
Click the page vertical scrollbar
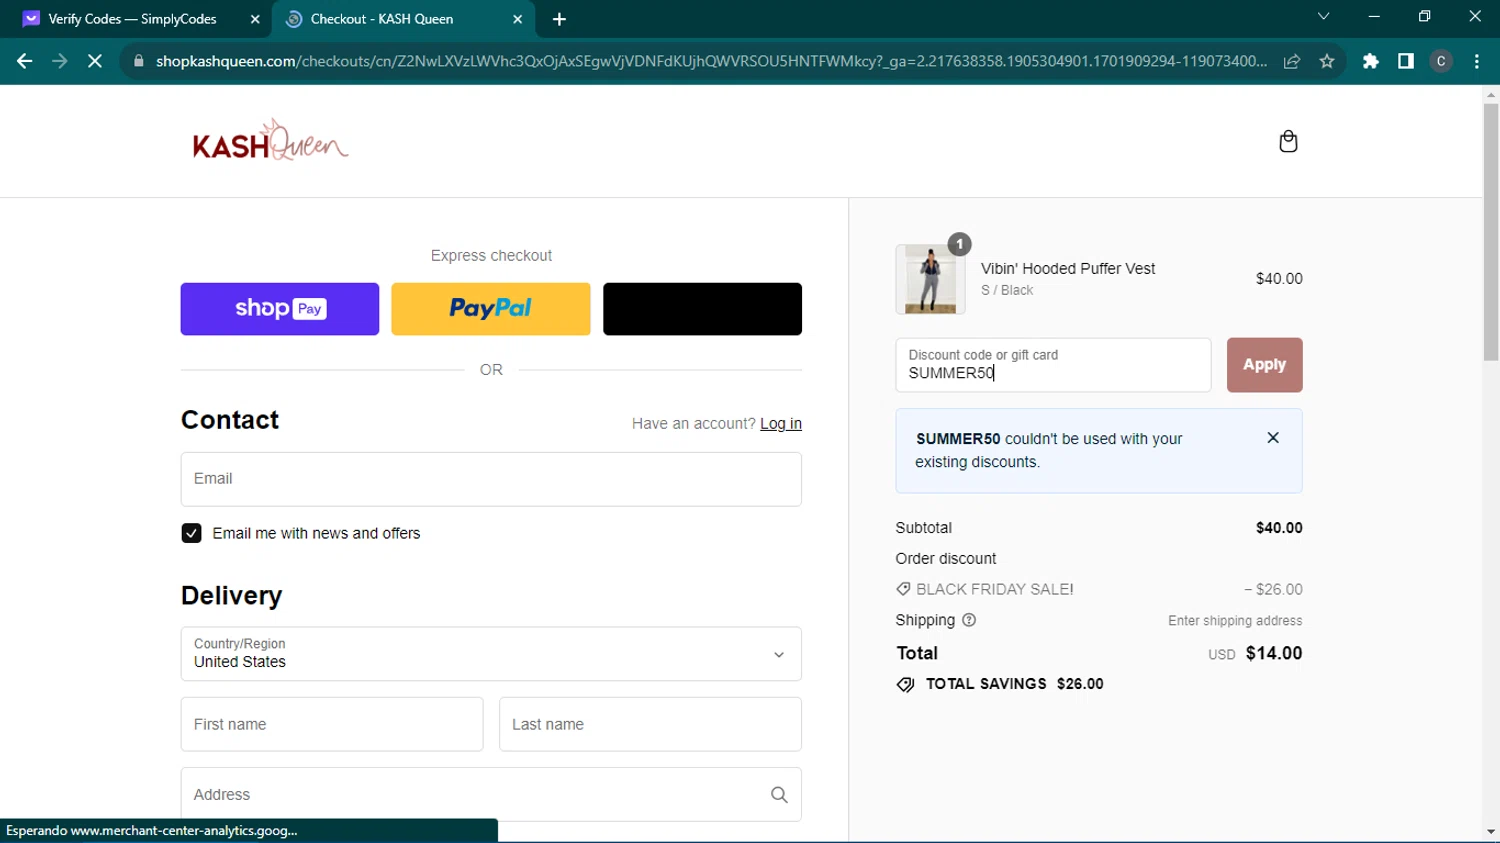[x=1491, y=232]
